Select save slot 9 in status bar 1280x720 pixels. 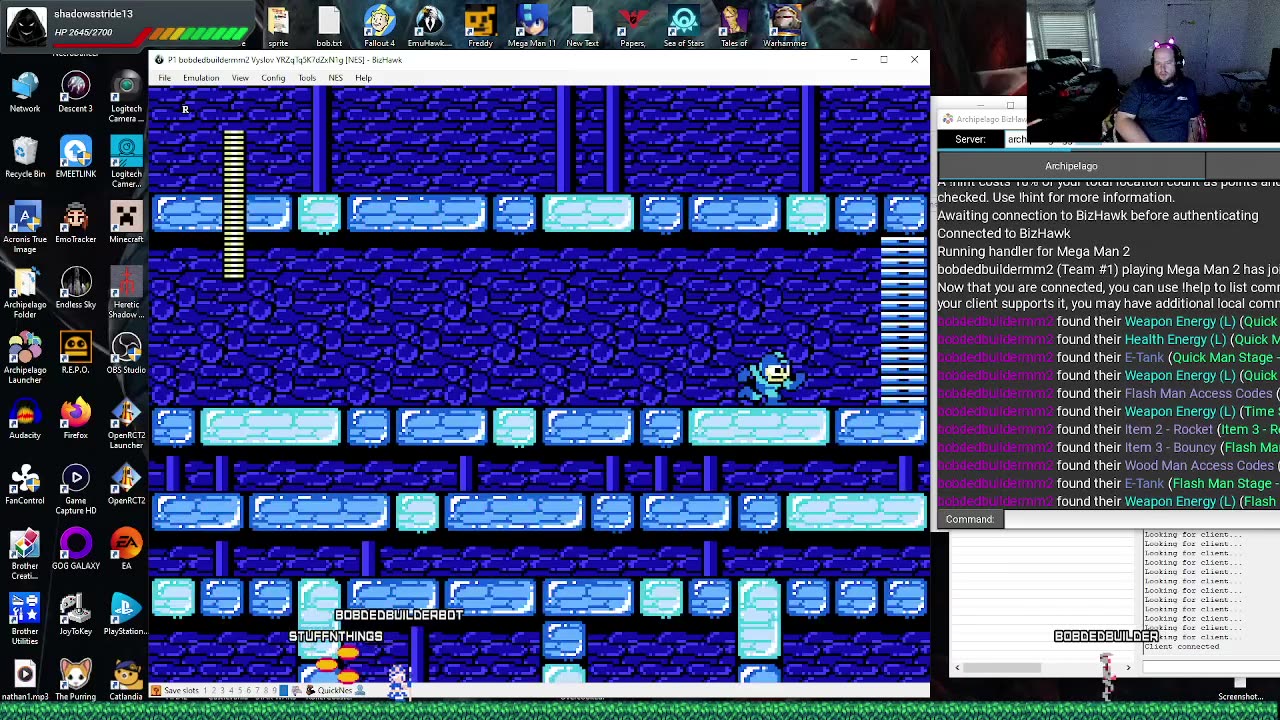coord(273,691)
